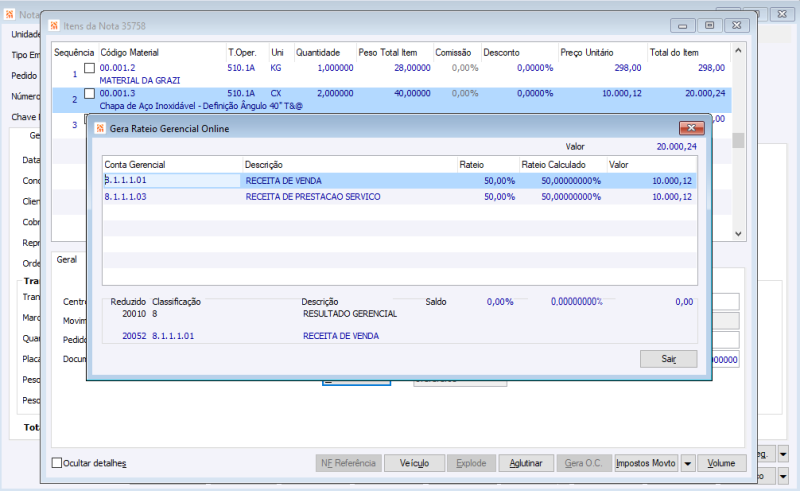
Task: Click the Impostos Movto button
Action: tap(646, 463)
